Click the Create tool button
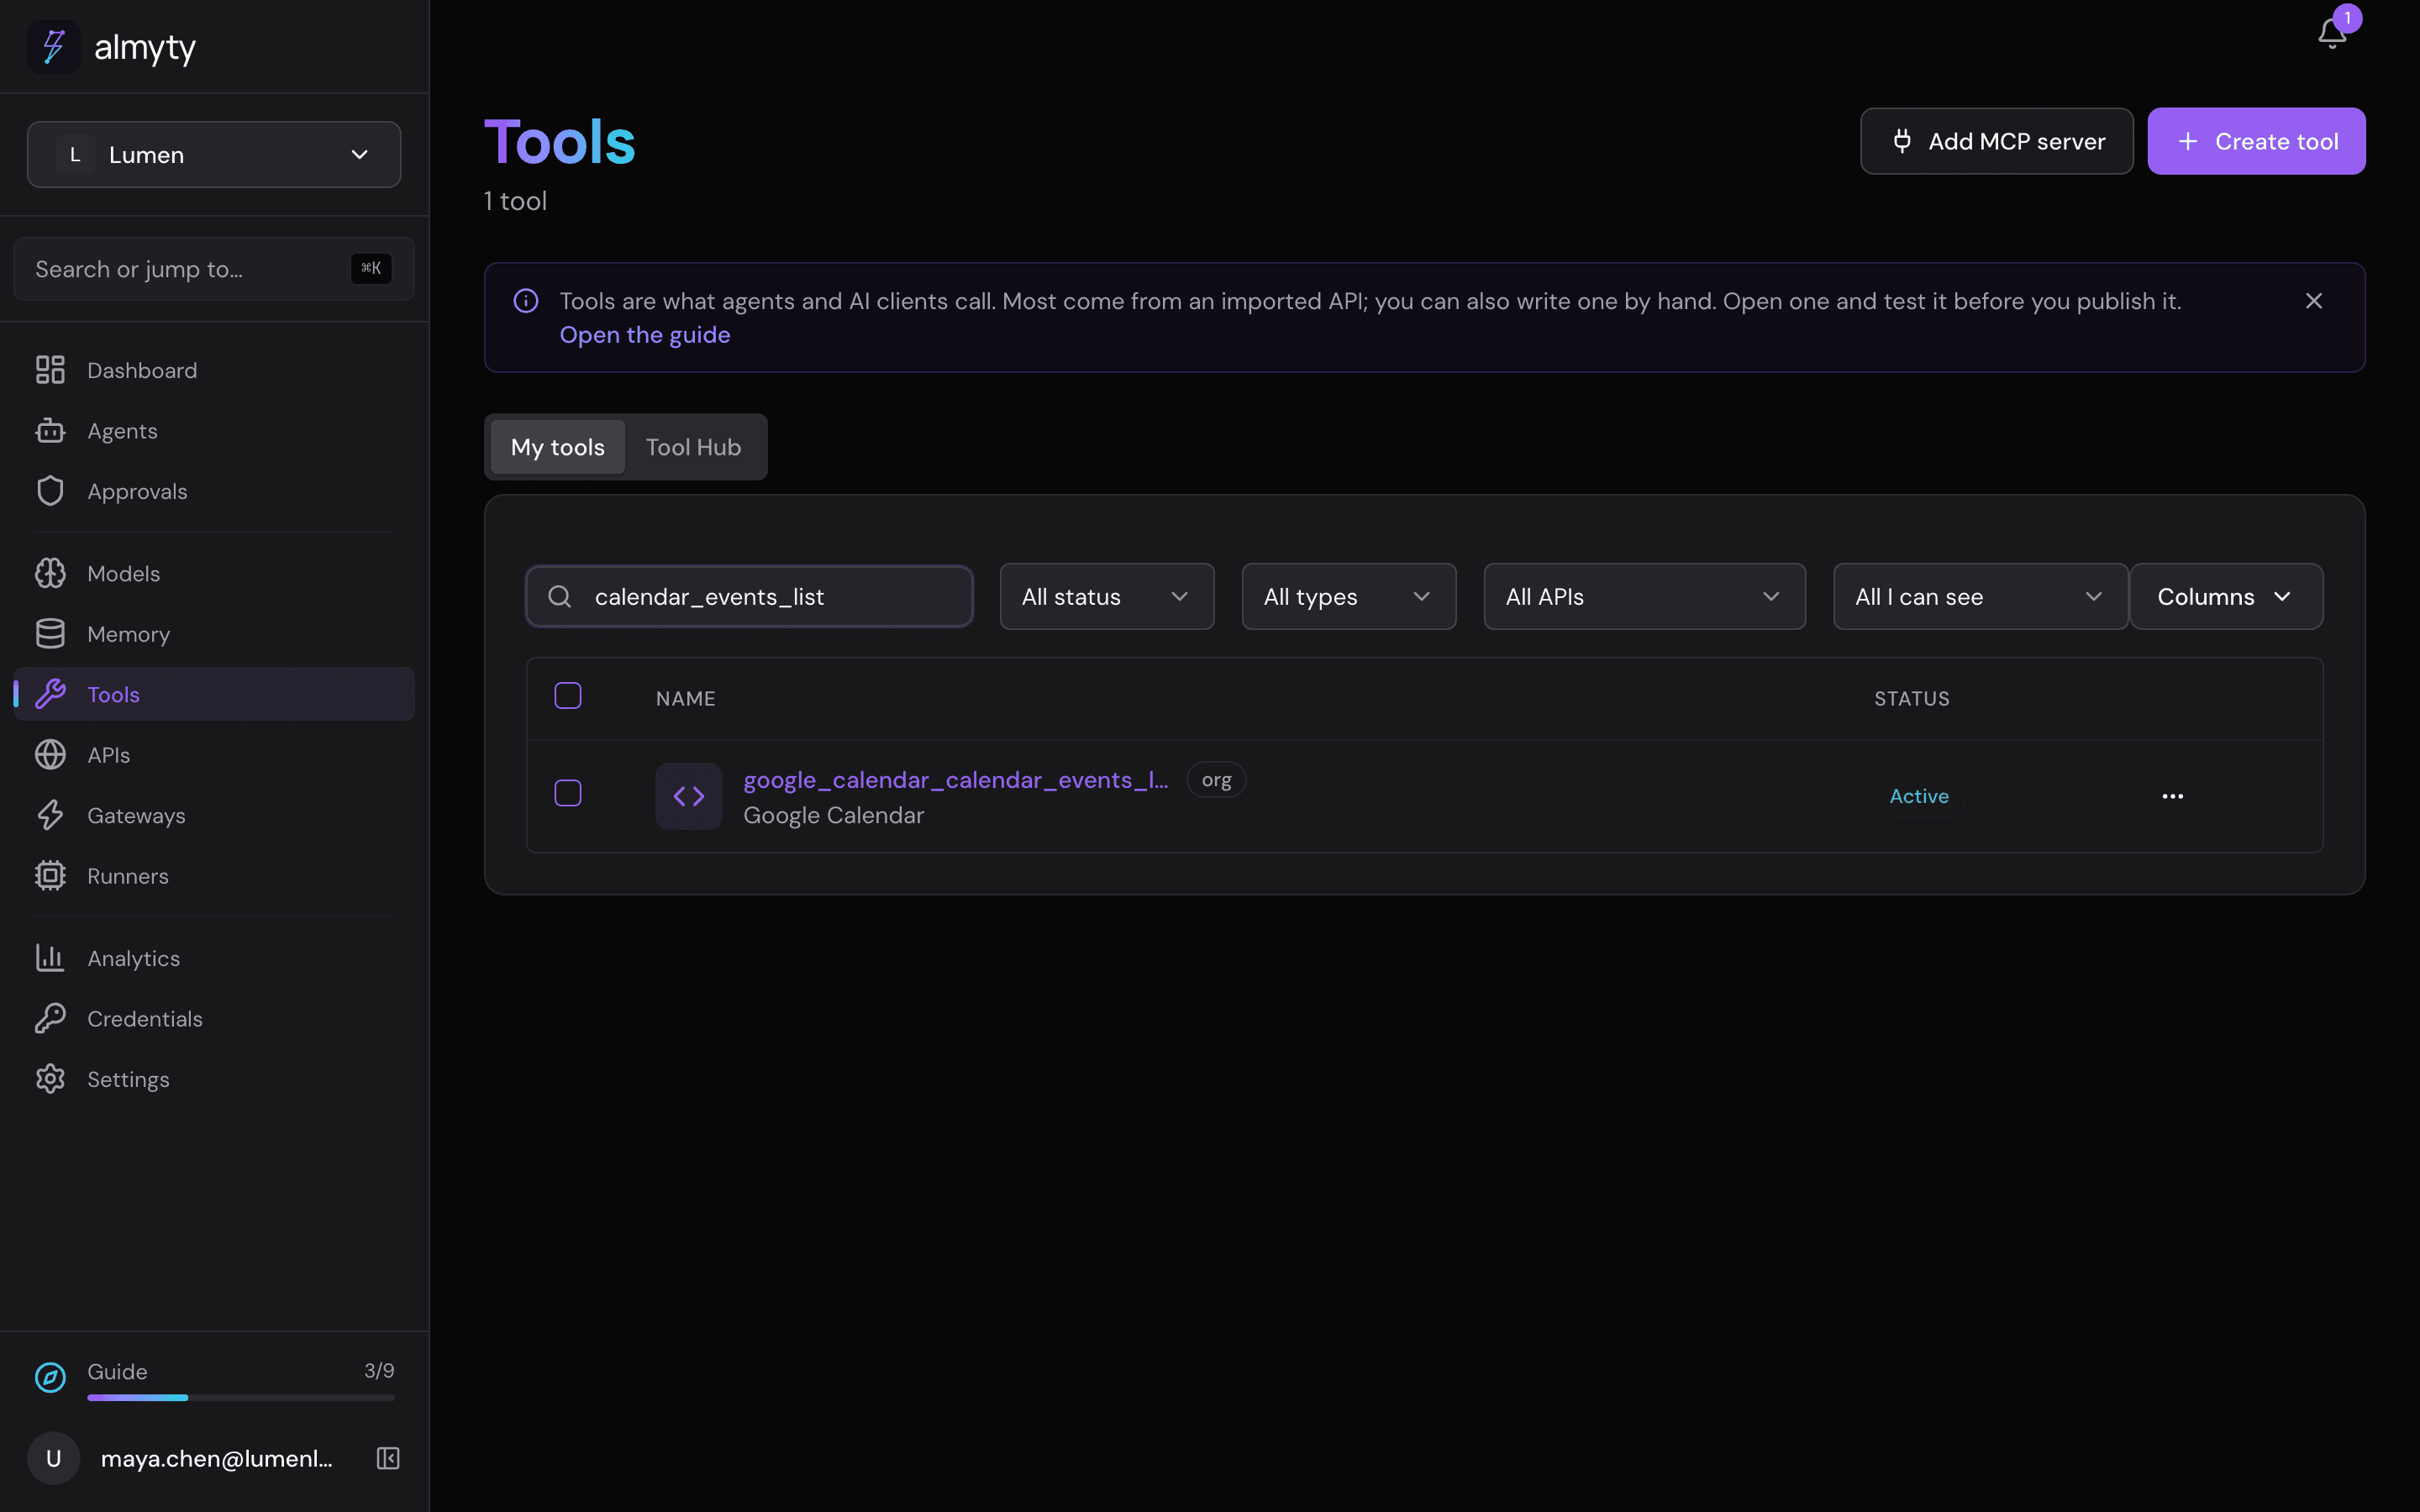Screen dimensions: 2420x1512 pos(2256,141)
